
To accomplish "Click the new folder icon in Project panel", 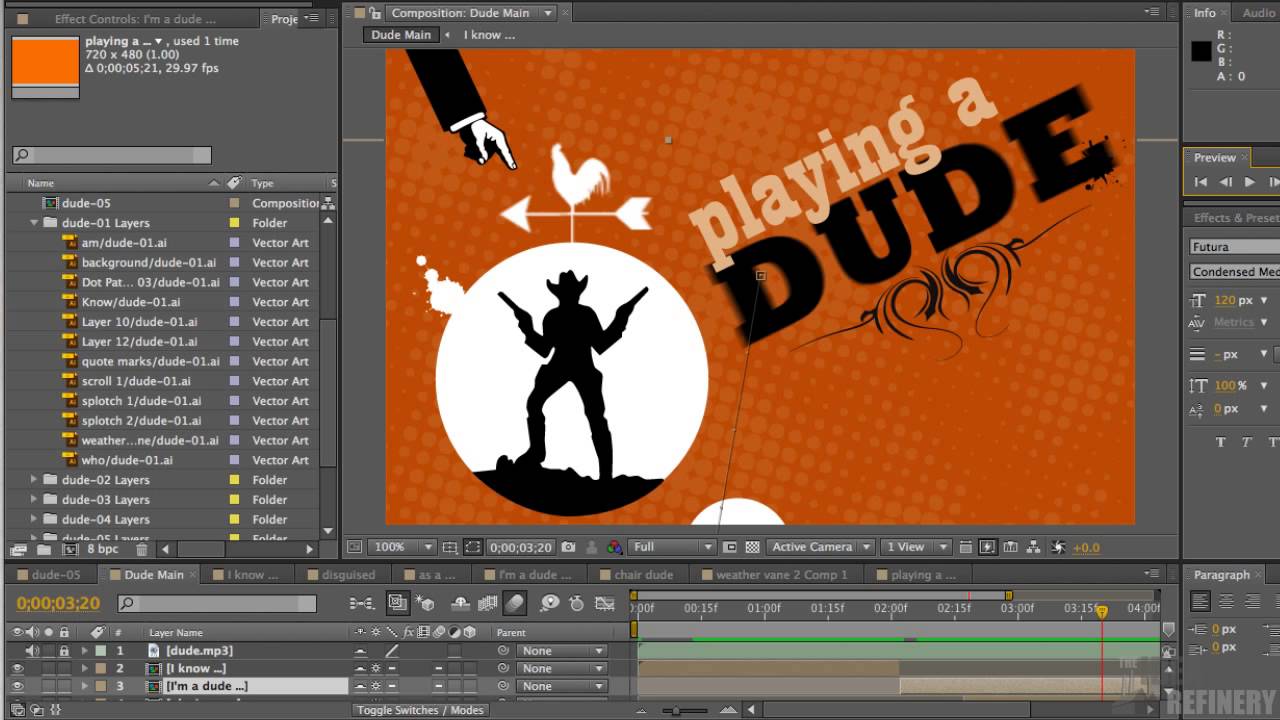I will click(x=44, y=549).
